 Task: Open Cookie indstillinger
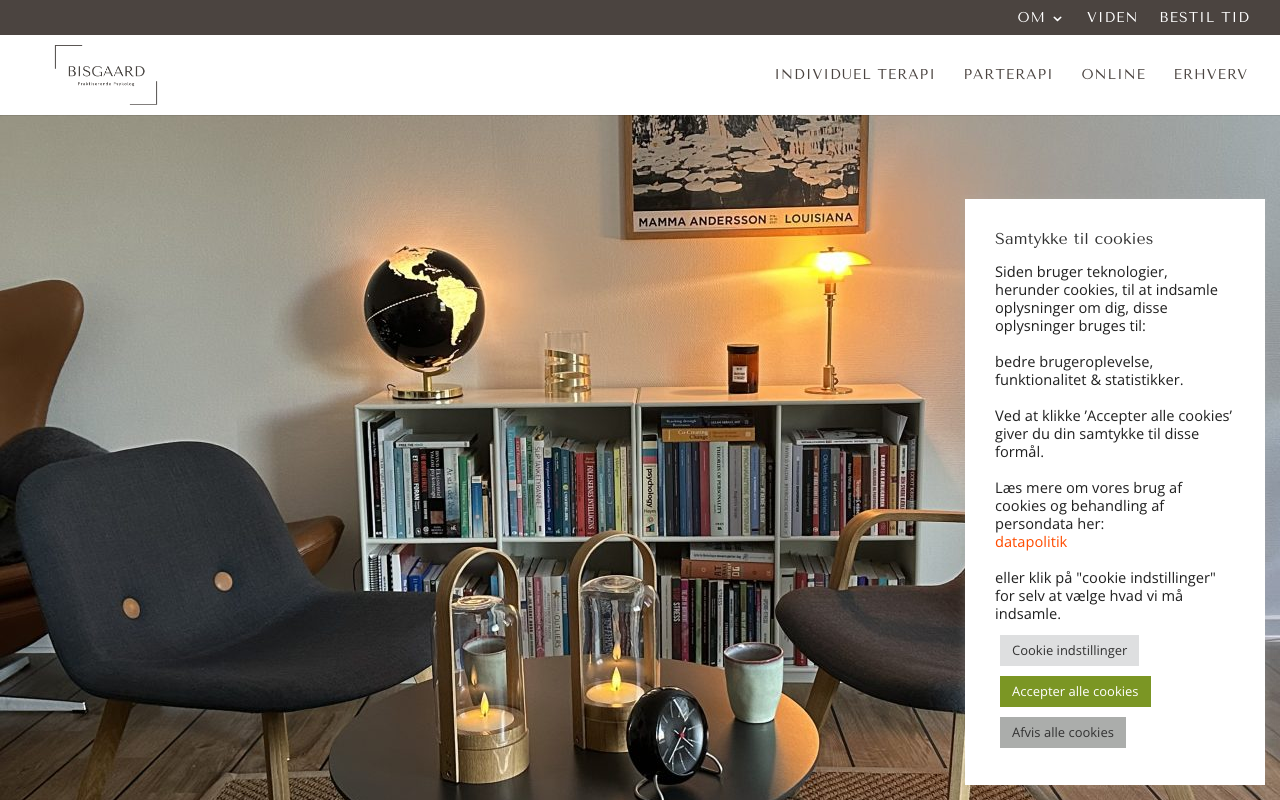(x=1069, y=650)
